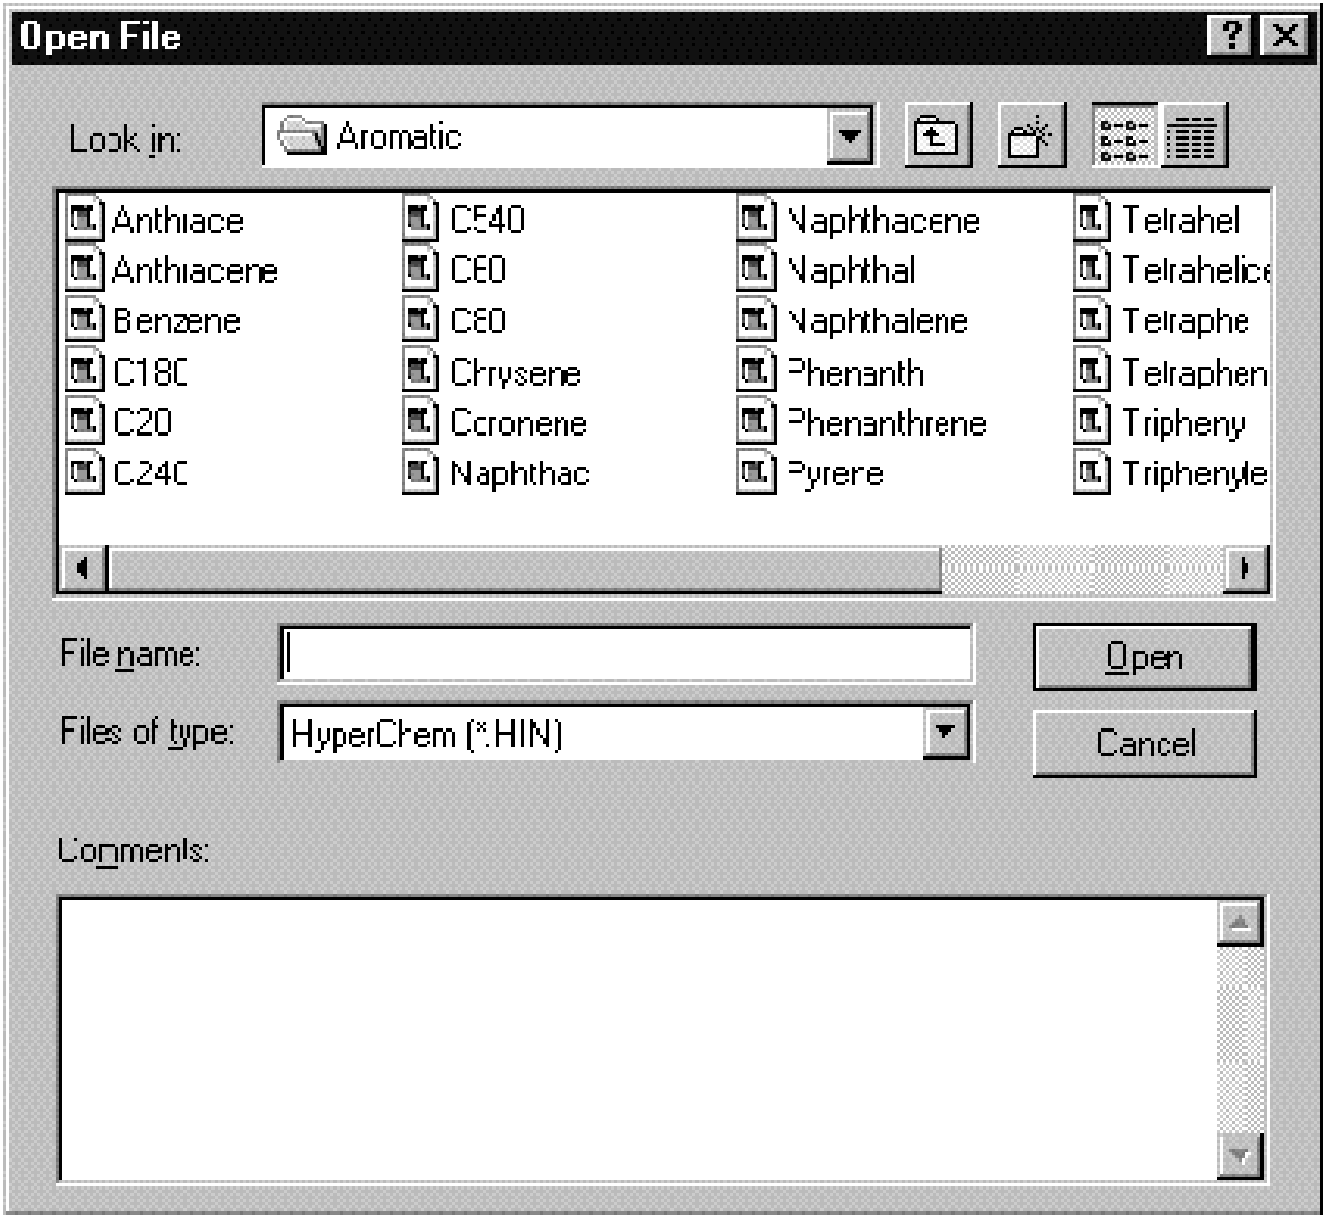
Task: Switch to Details view icon
Action: click(x=1193, y=136)
